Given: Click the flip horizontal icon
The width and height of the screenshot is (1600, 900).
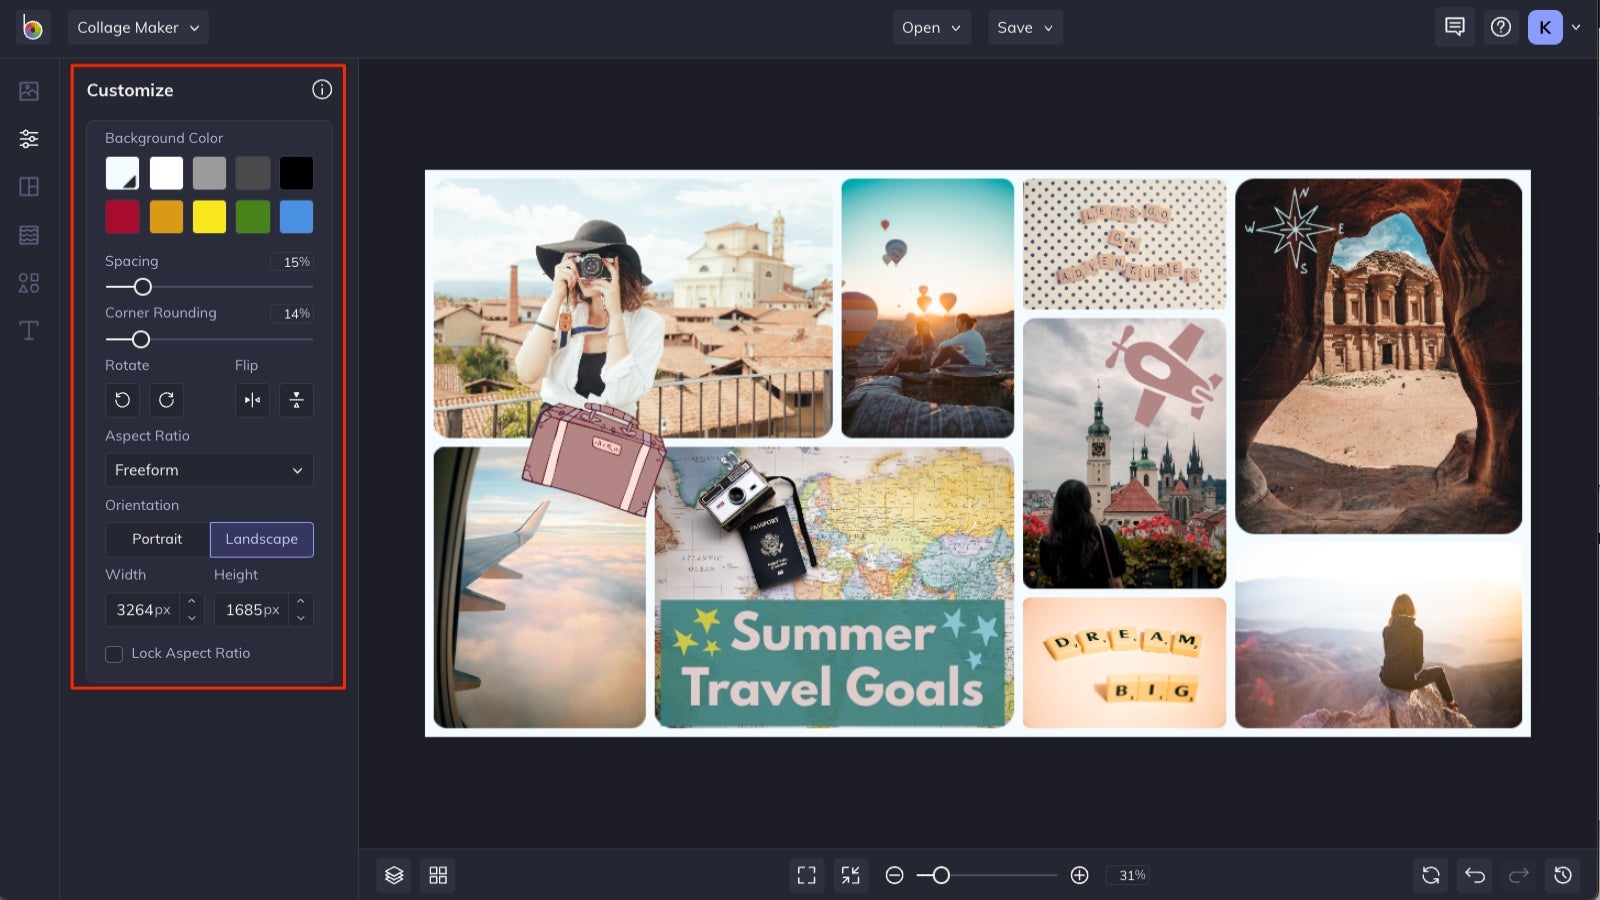Looking at the screenshot, I should click(251, 400).
